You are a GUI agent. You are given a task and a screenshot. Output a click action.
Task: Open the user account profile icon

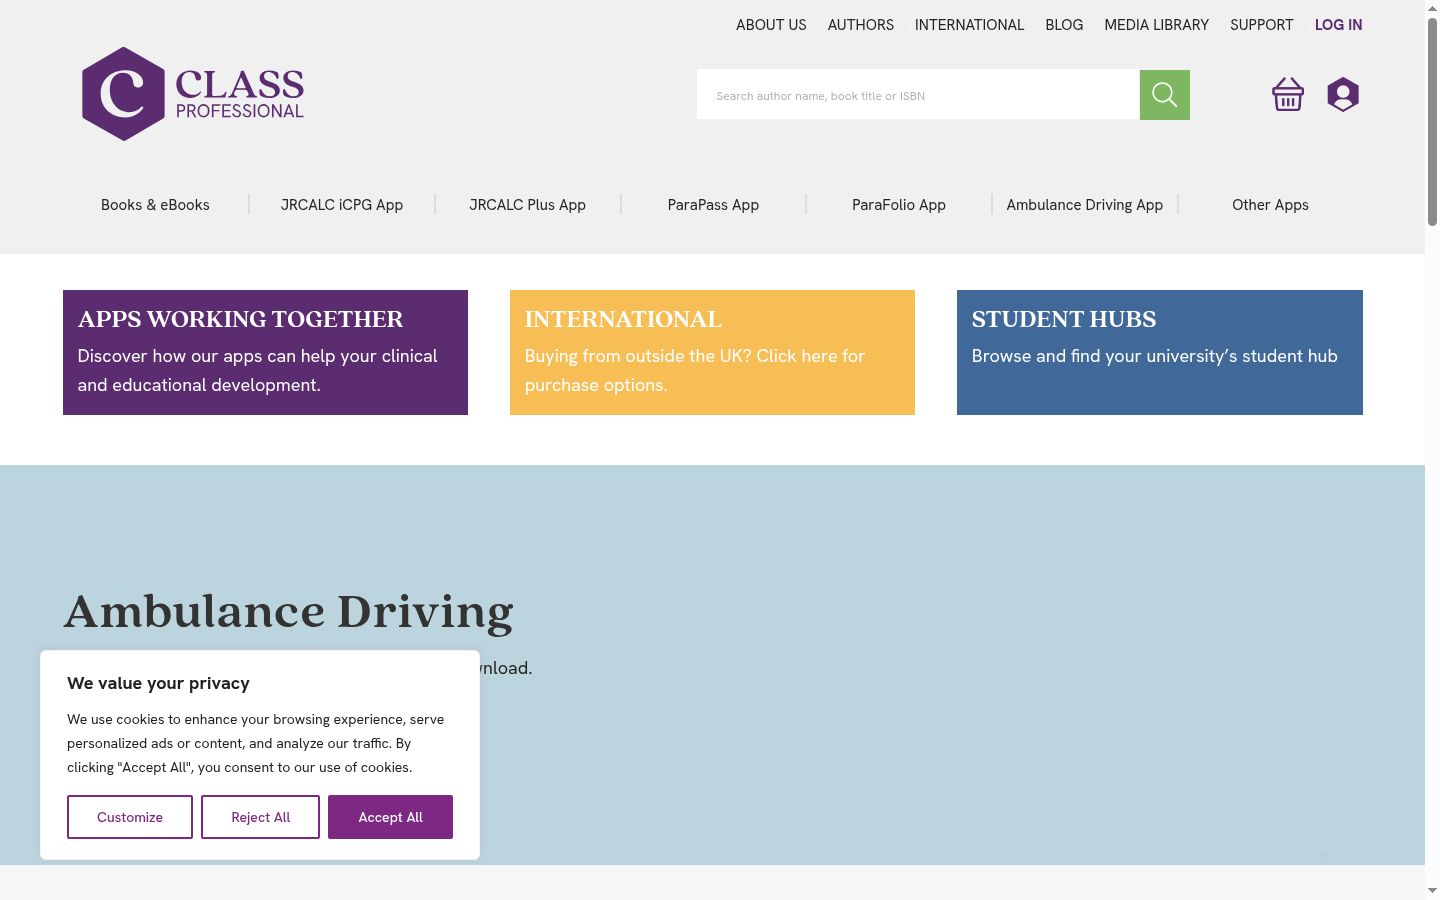point(1343,94)
